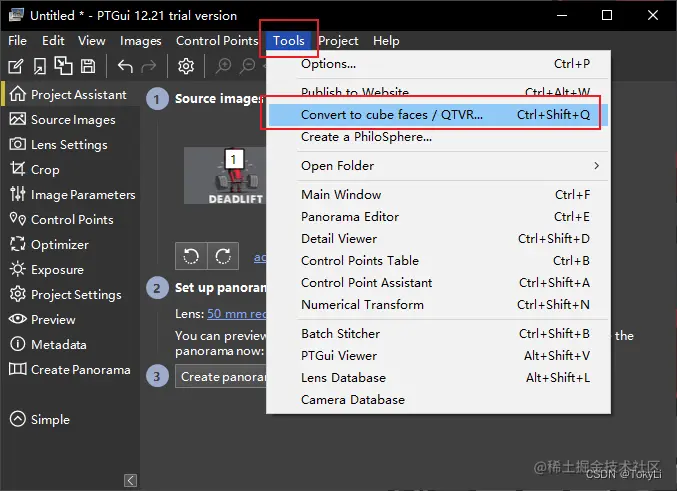Close the open Tools menu
The image size is (677, 491).
point(288,41)
